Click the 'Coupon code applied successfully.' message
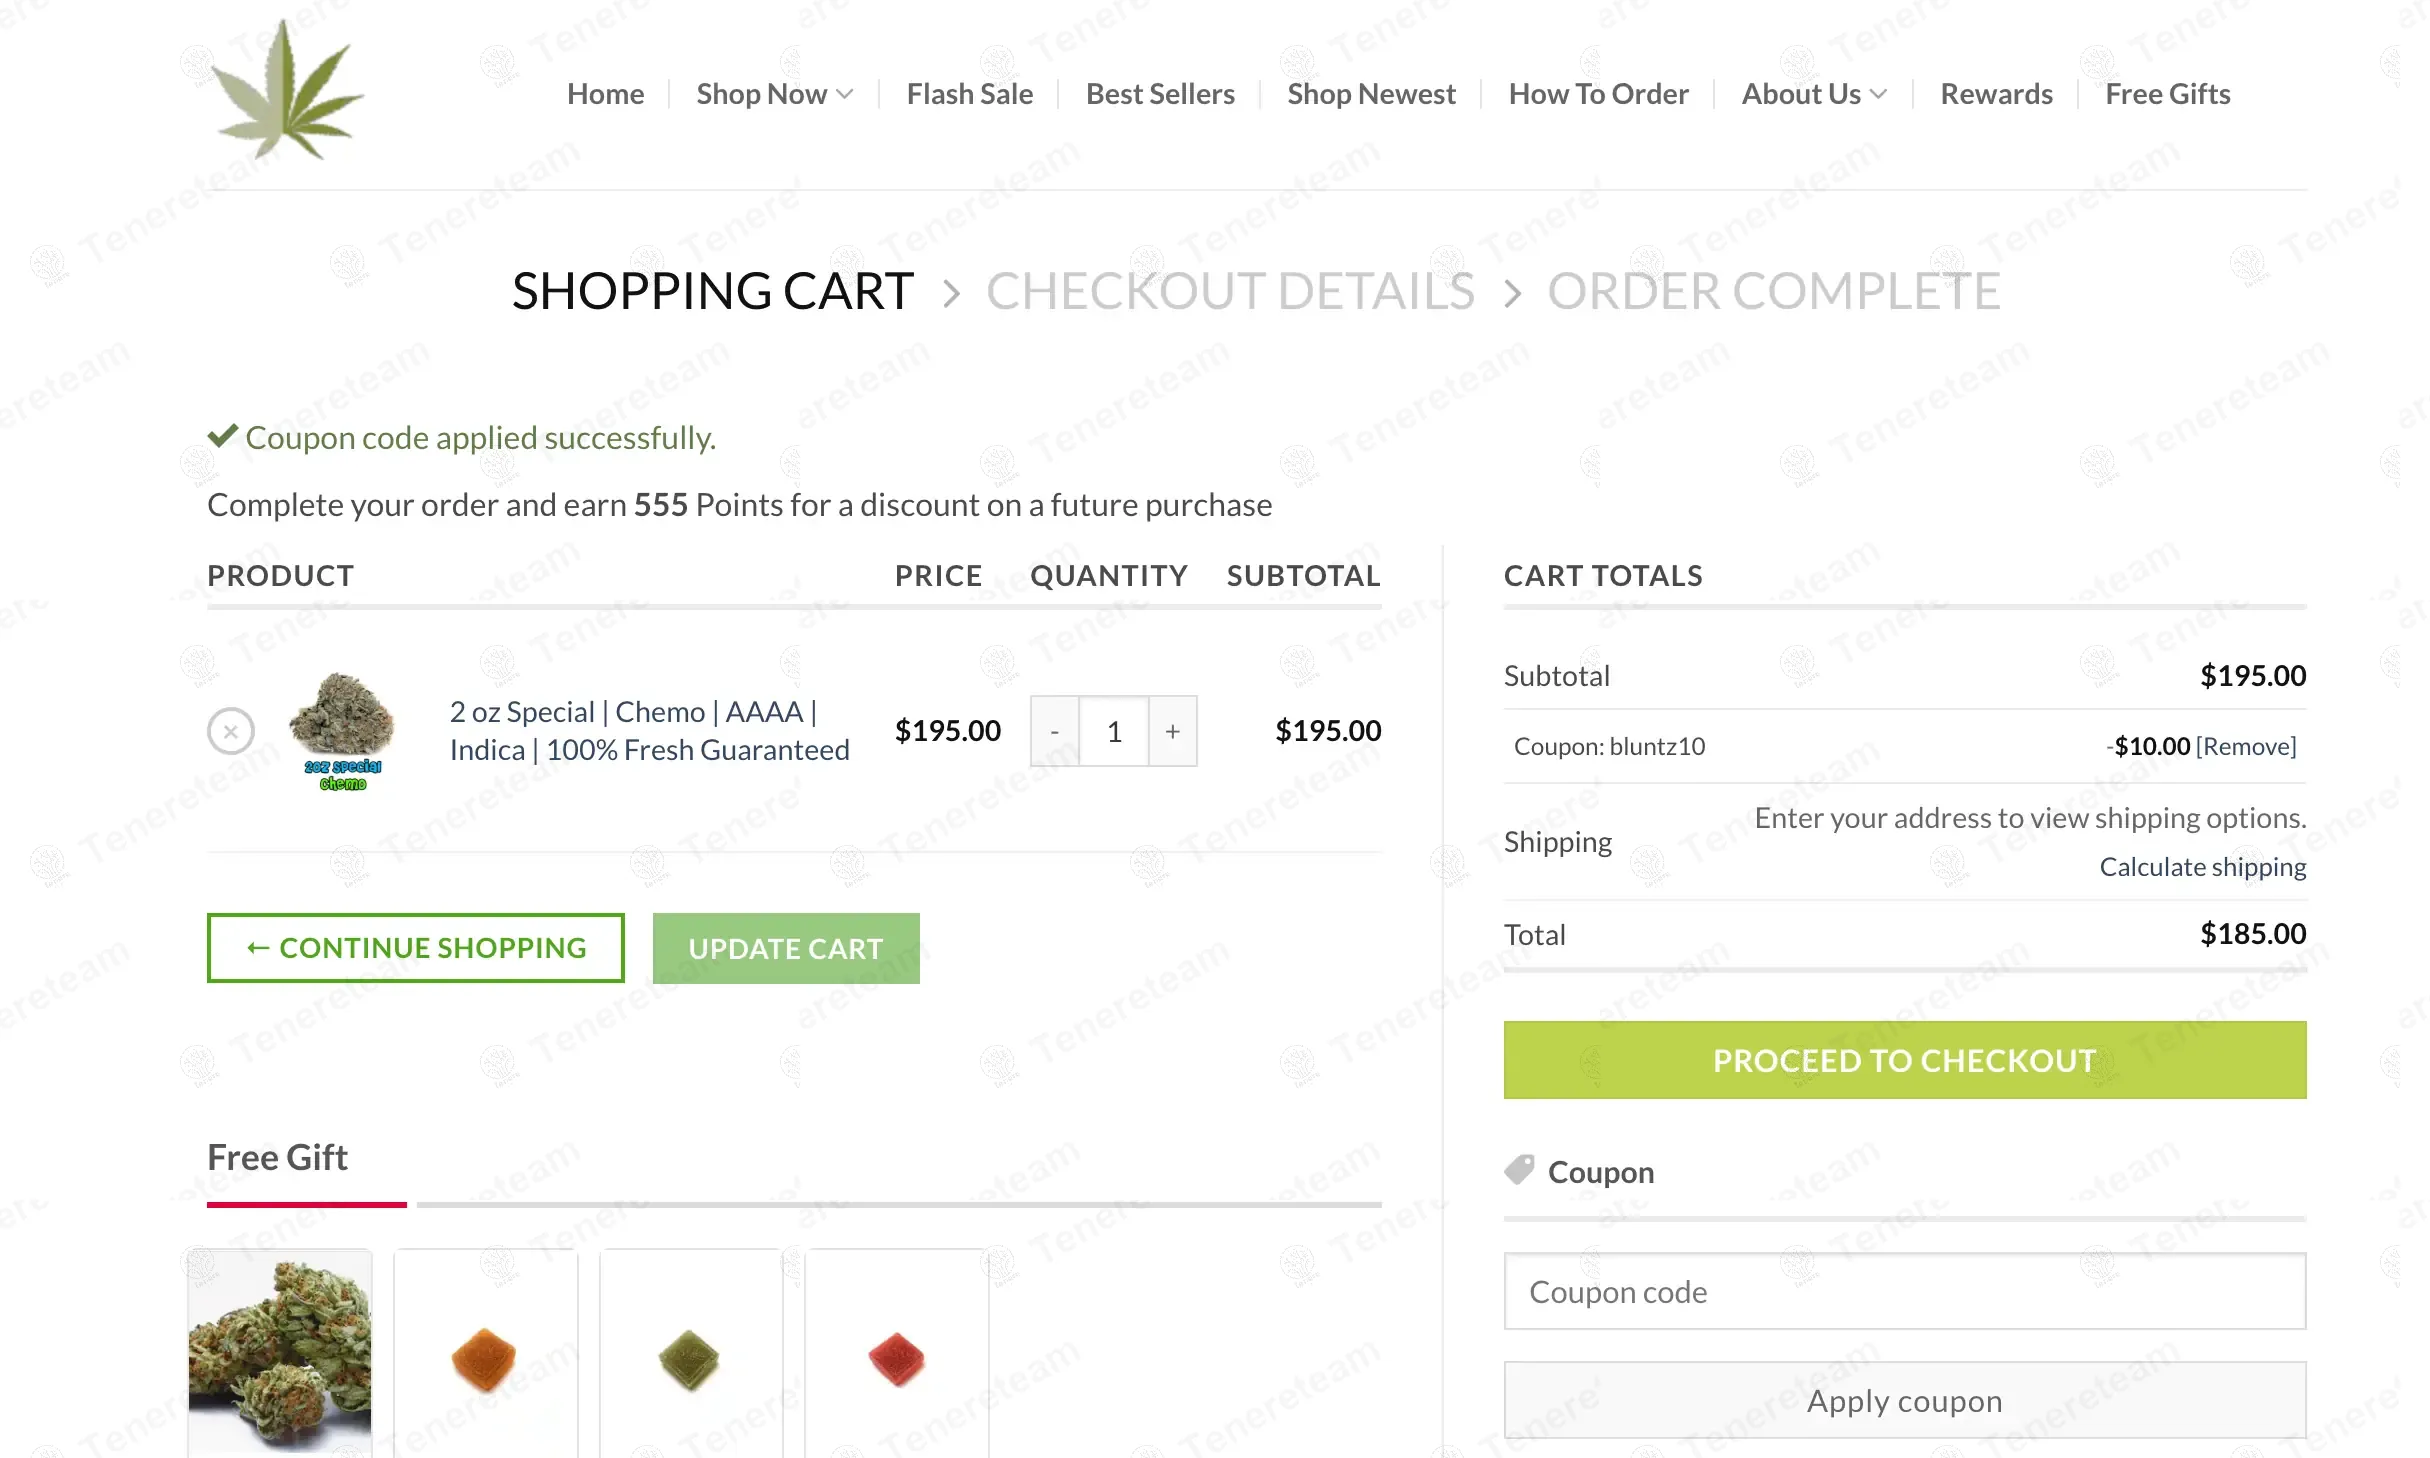 coord(480,437)
